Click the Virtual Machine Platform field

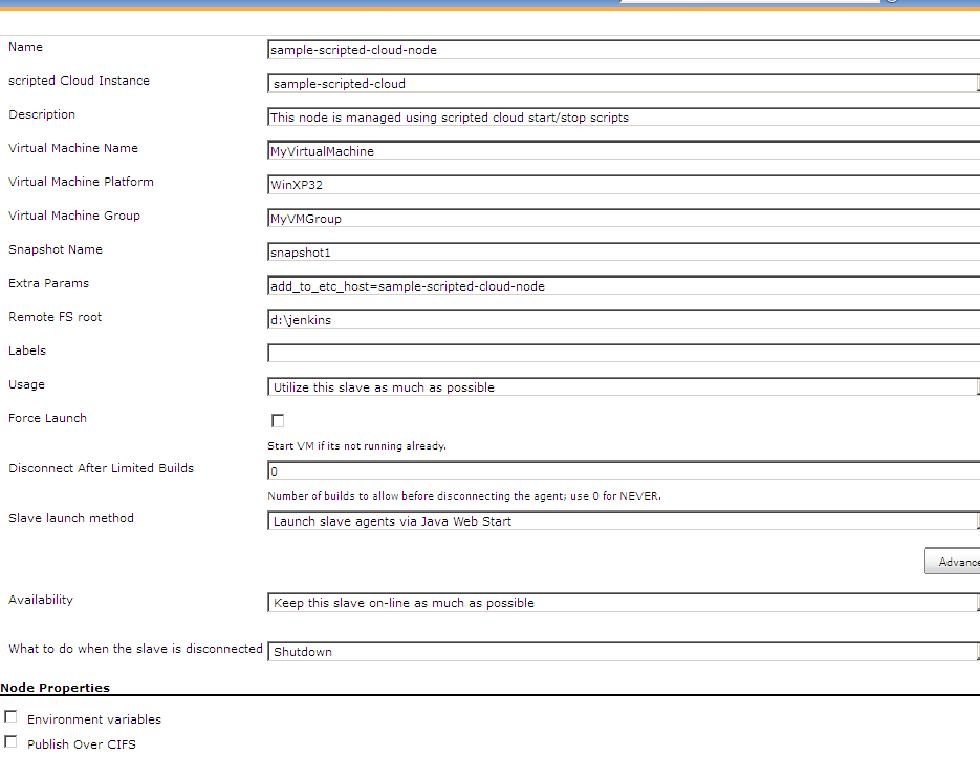pyautogui.click(x=623, y=185)
